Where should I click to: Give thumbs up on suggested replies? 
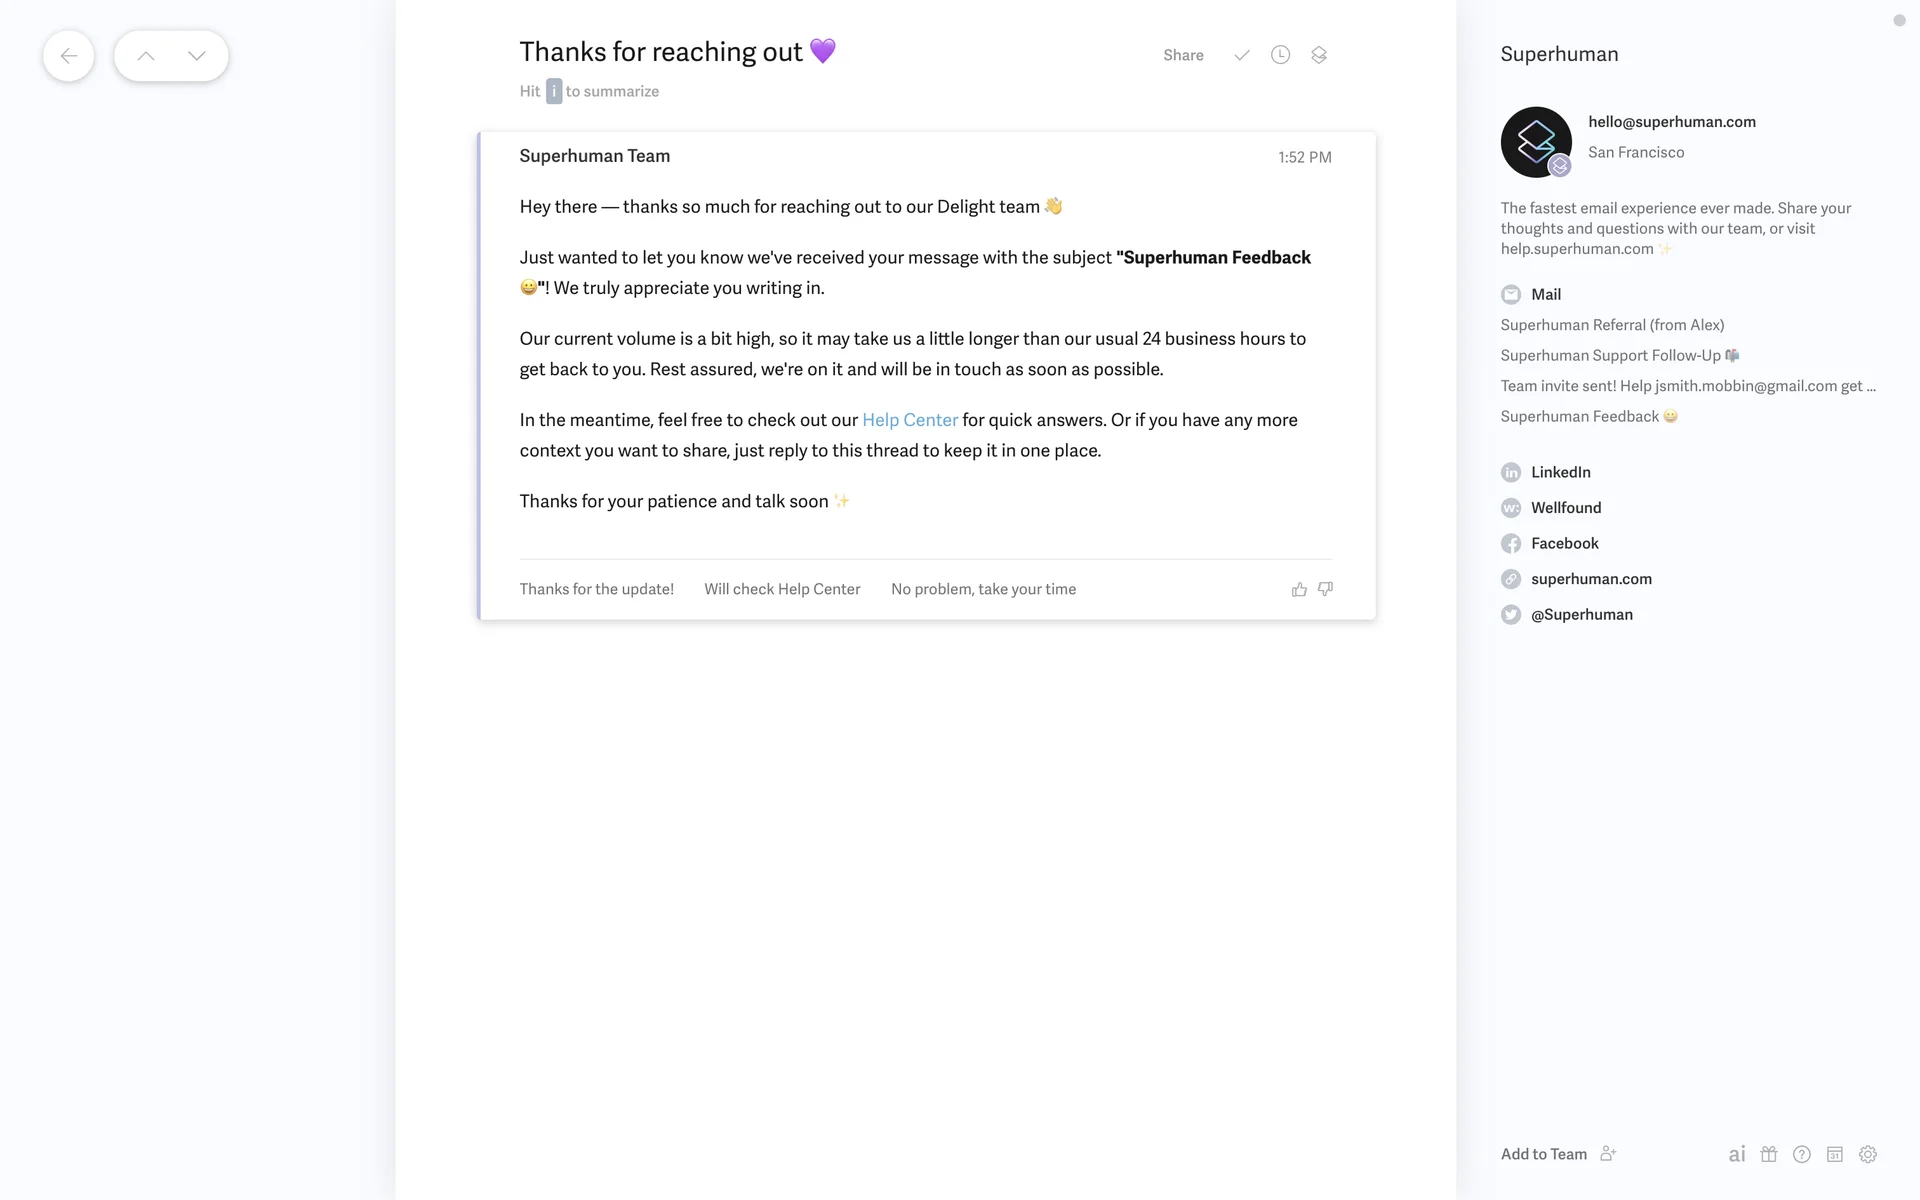click(1299, 589)
